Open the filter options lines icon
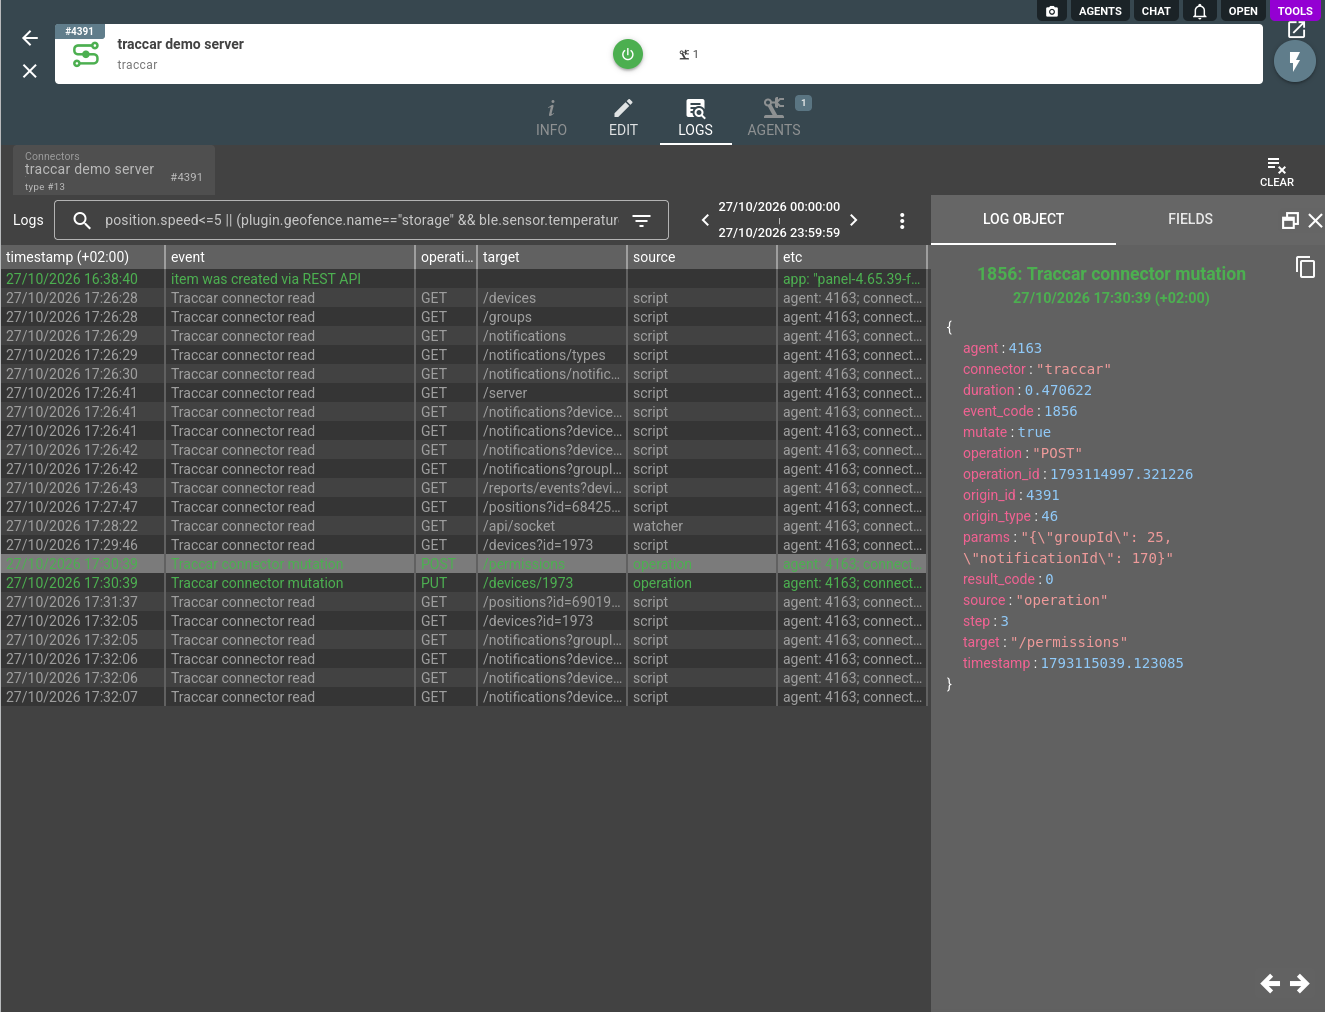The height and width of the screenshot is (1012, 1325). [642, 220]
